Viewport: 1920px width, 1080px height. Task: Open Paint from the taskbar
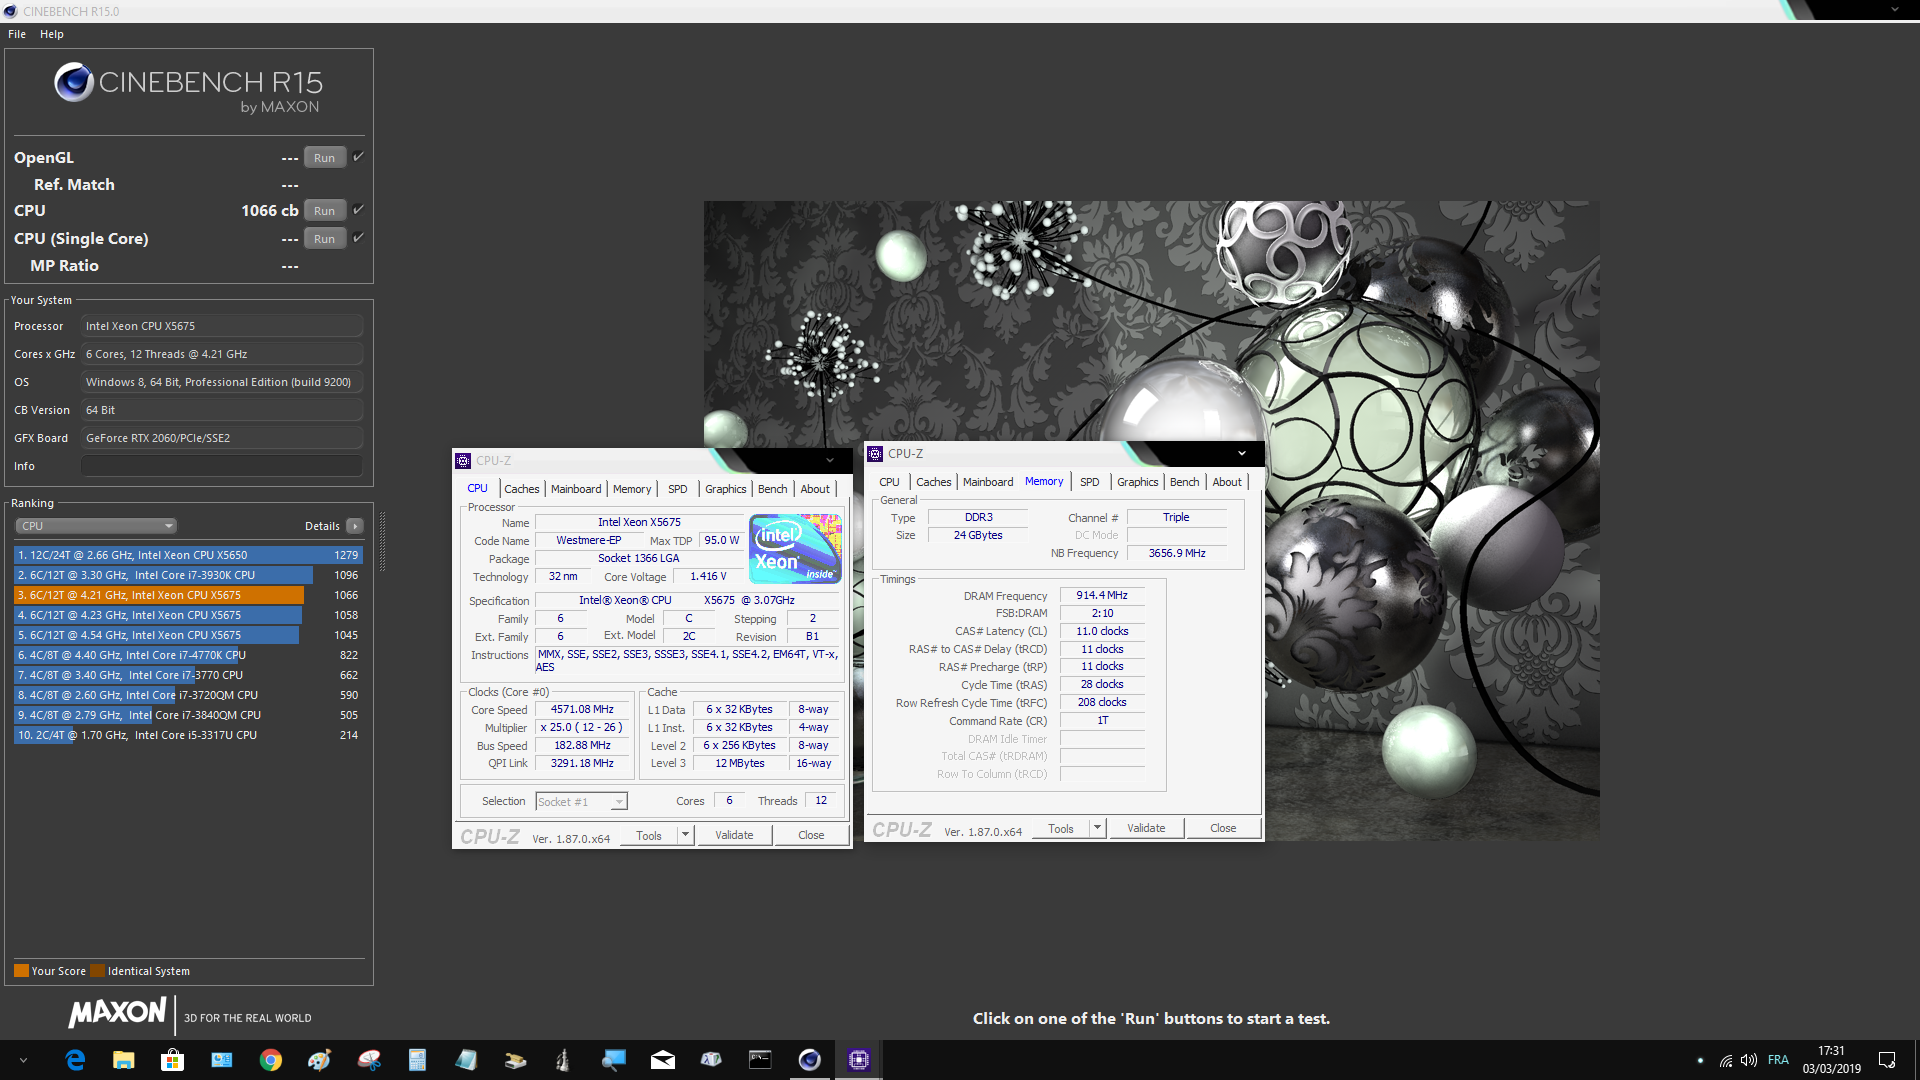pyautogui.click(x=319, y=1059)
